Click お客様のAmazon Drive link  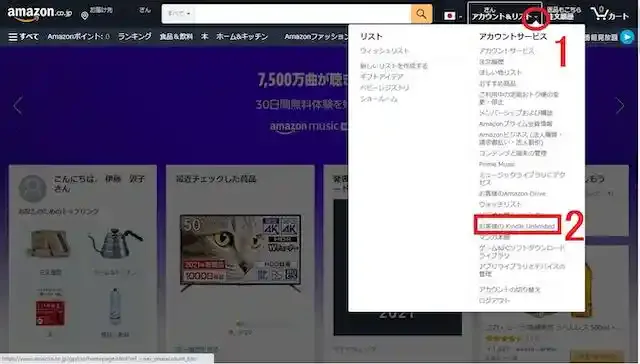(512, 193)
